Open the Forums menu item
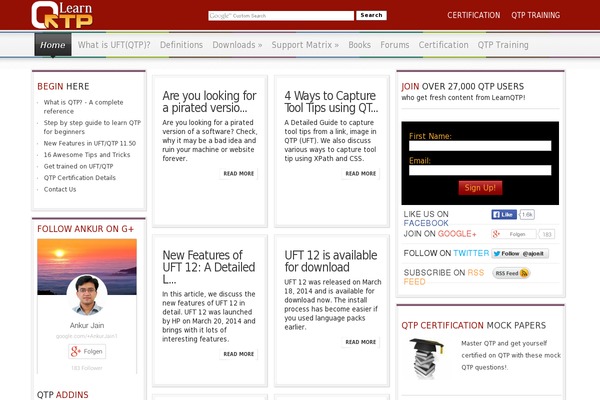 point(395,45)
